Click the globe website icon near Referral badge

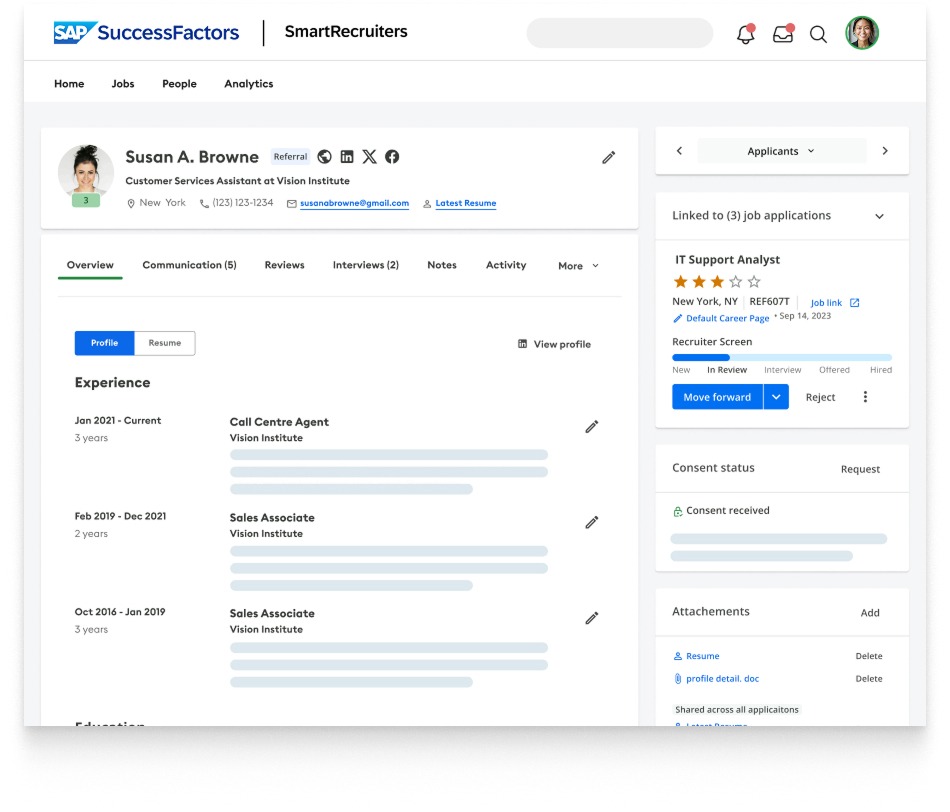pyautogui.click(x=324, y=157)
